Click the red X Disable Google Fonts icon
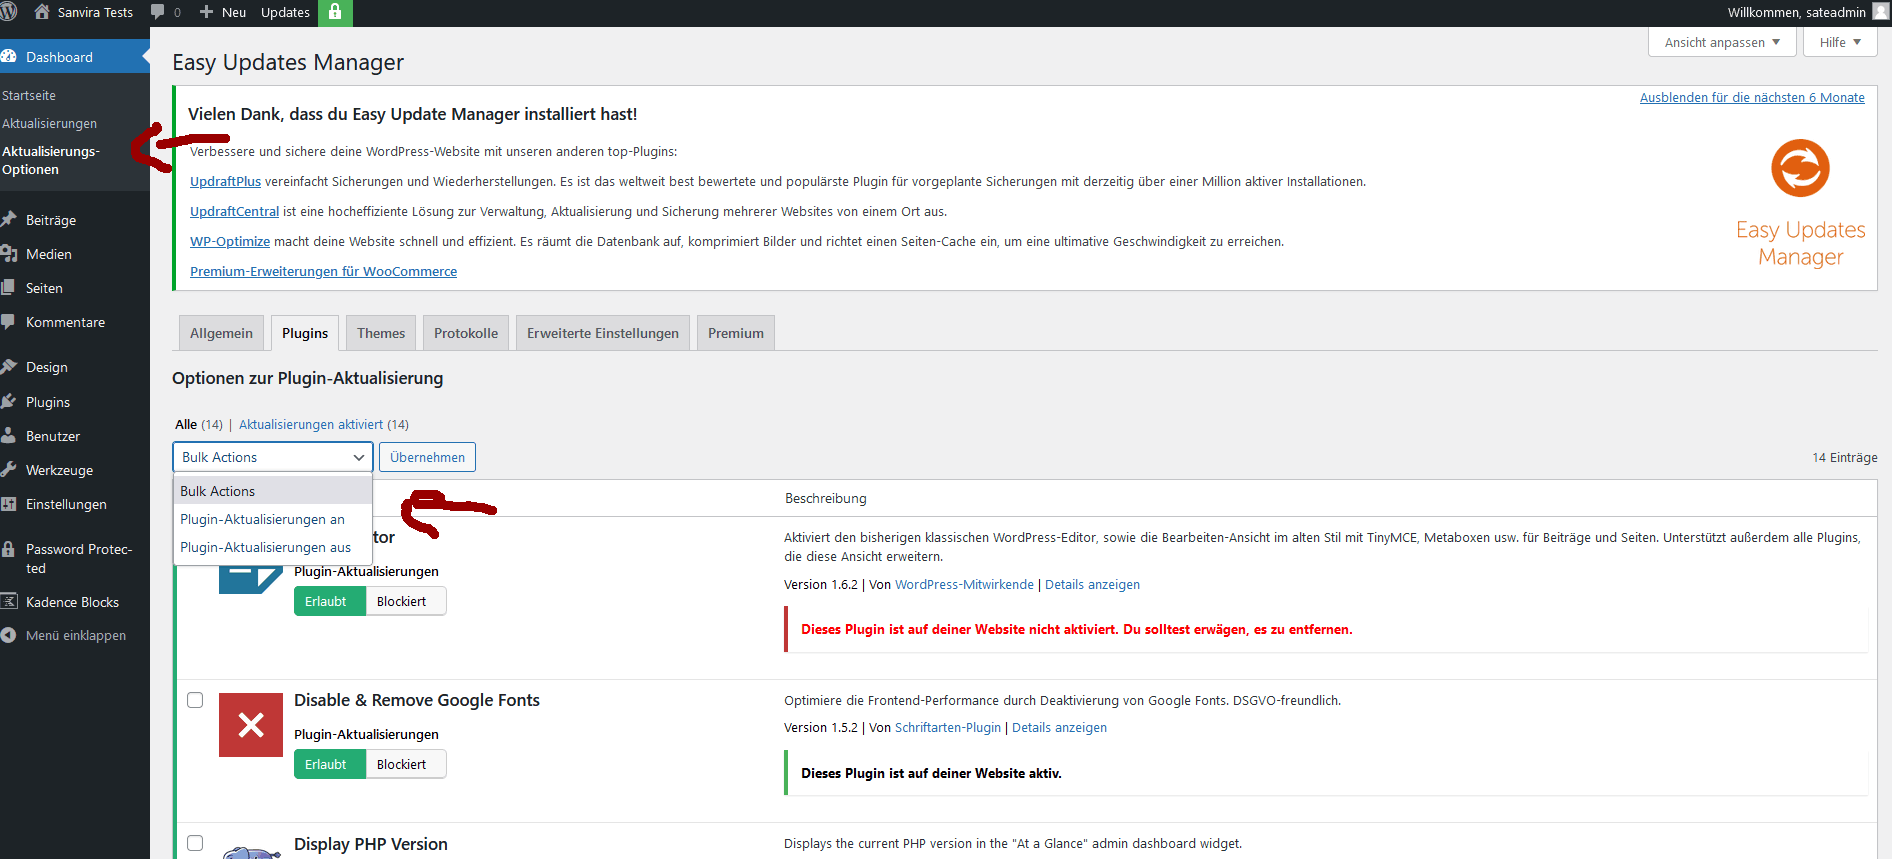 [251, 725]
